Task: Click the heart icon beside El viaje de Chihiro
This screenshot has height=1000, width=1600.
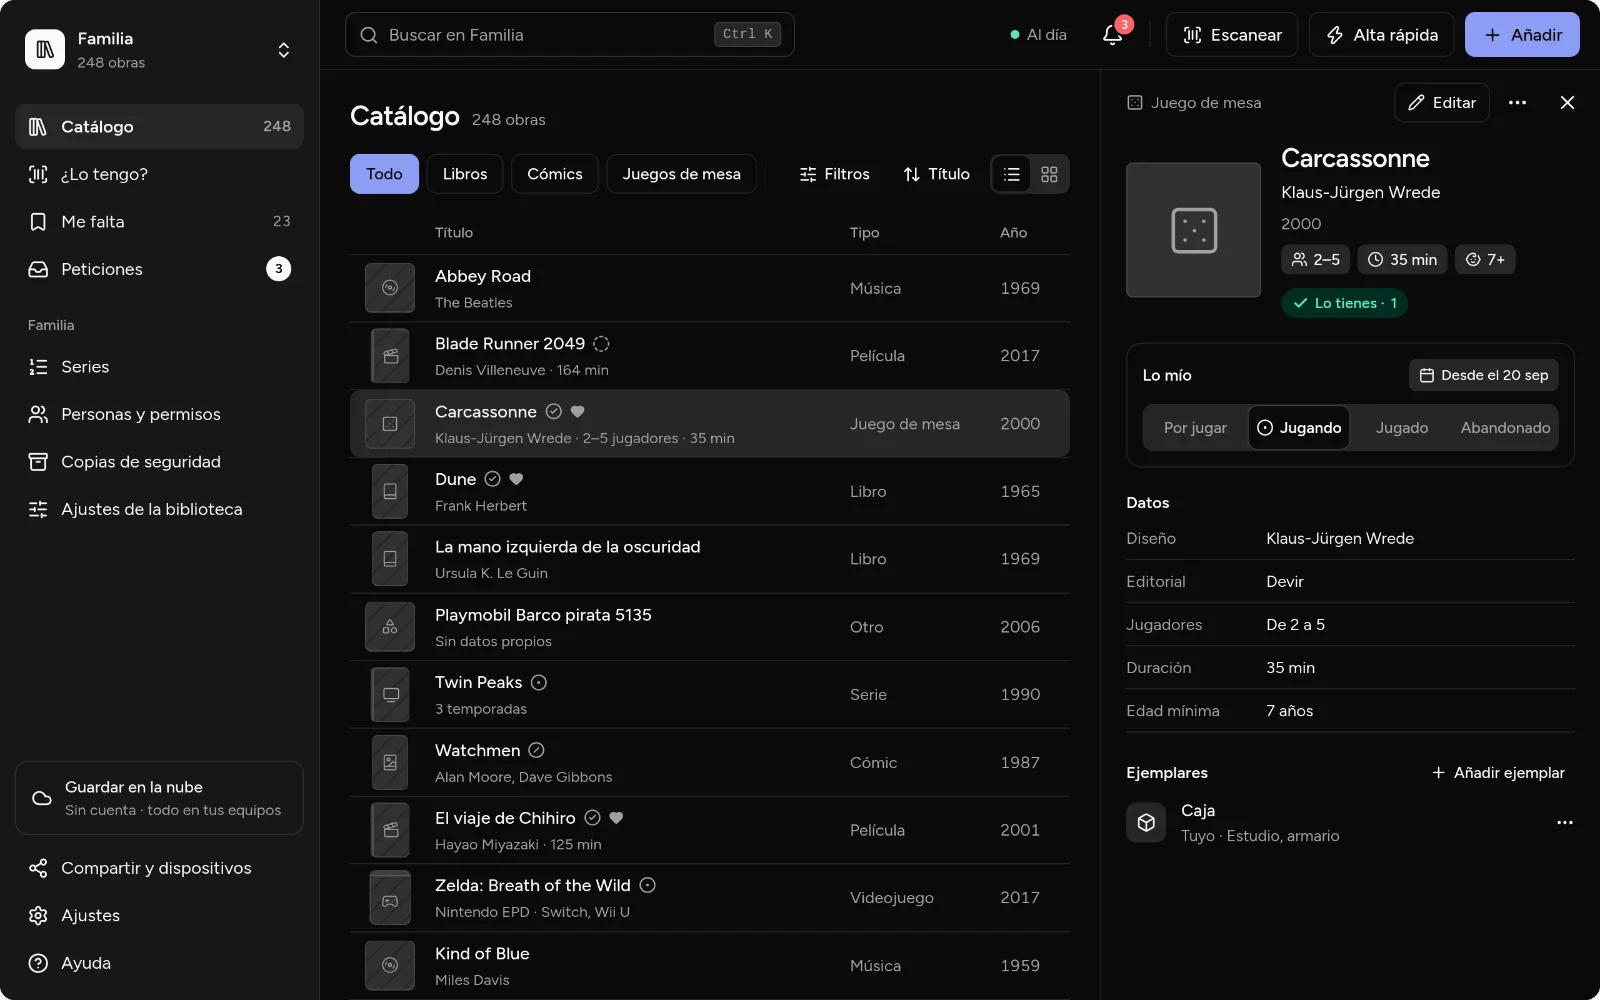Action: point(617,818)
